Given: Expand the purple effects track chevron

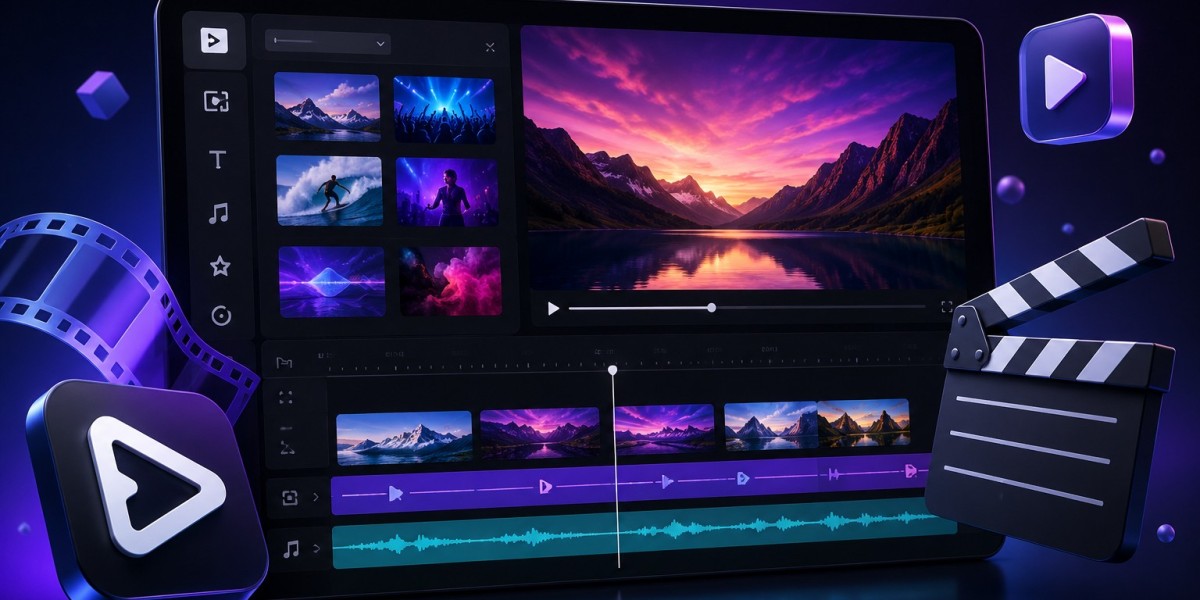Looking at the screenshot, I should (316, 497).
